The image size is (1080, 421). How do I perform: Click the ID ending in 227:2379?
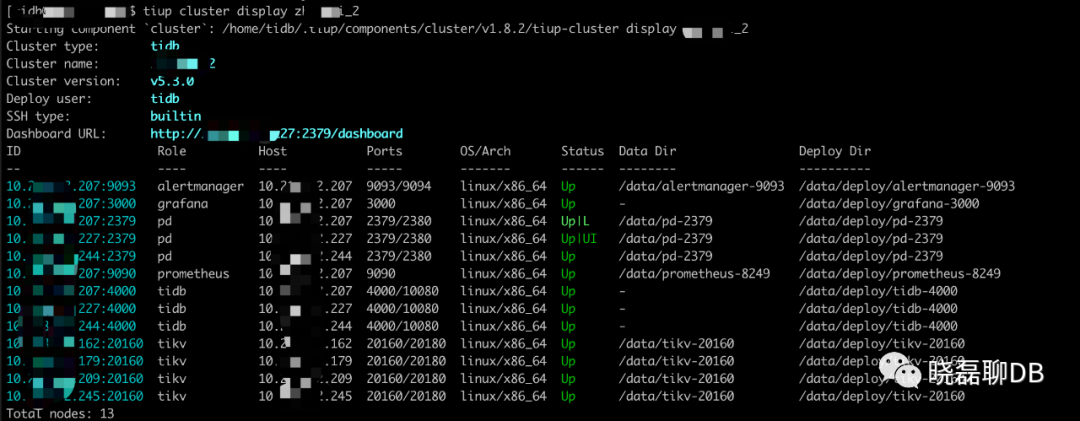tap(71, 238)
